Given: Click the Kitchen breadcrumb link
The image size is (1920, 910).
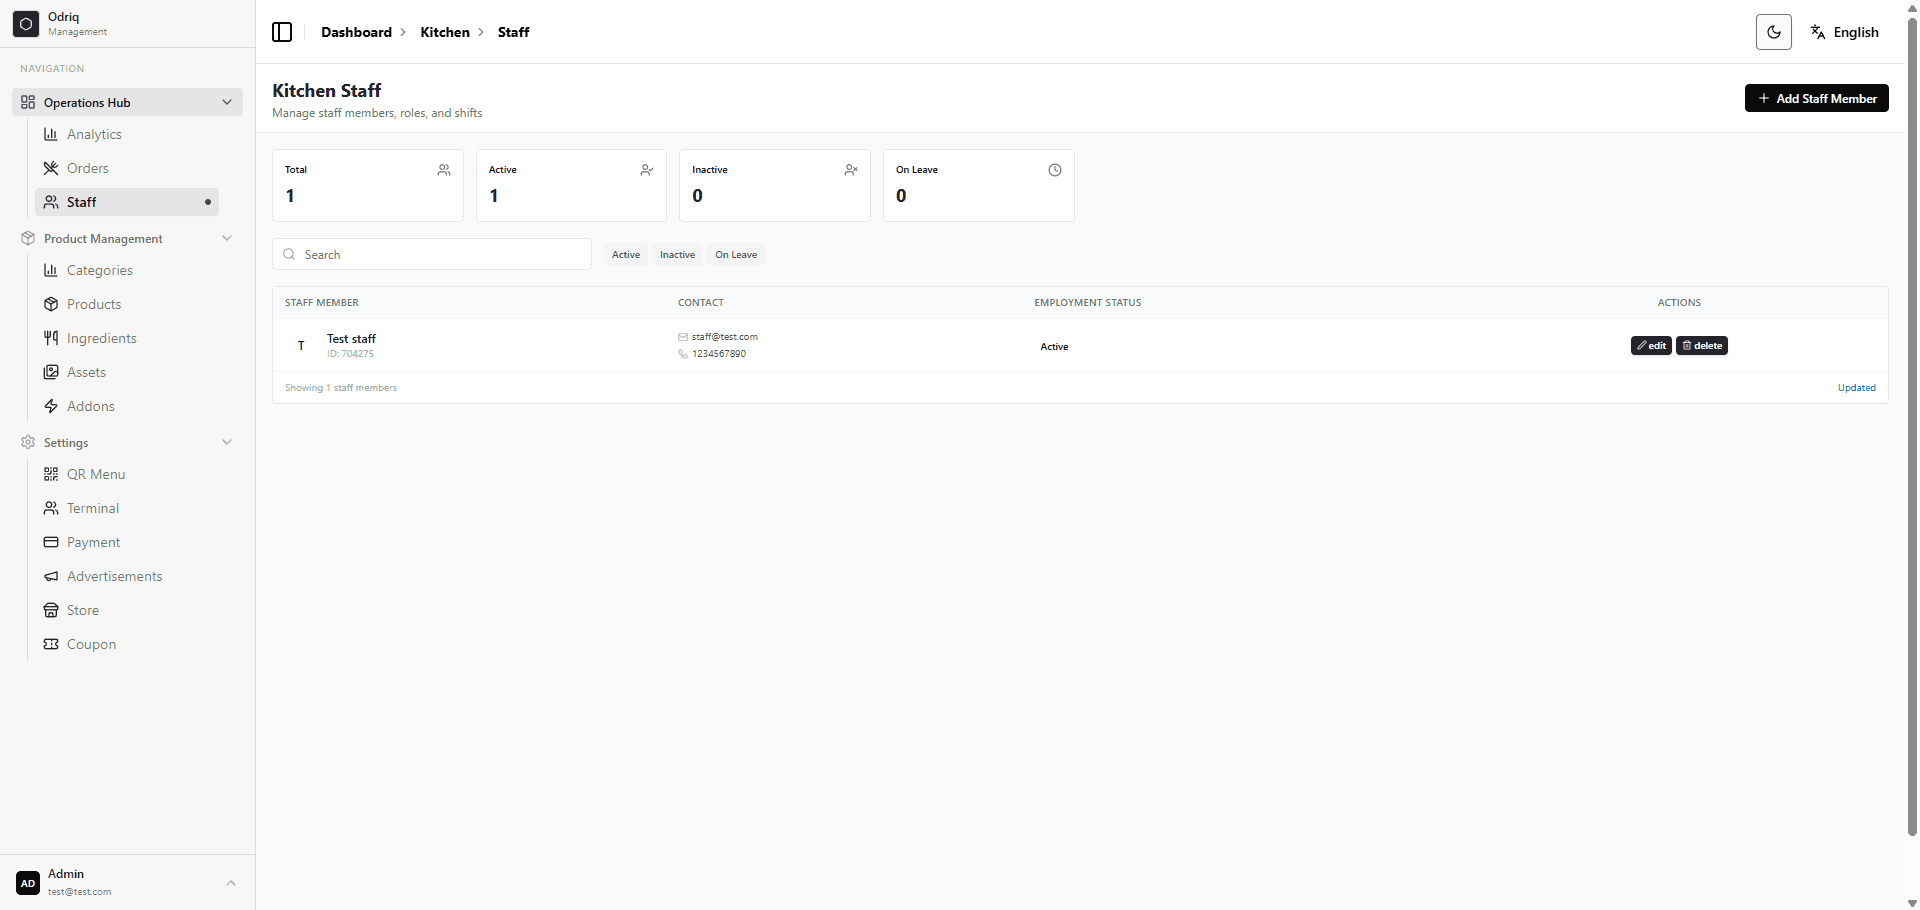Looking at the screenshot, I should [445, 32].
